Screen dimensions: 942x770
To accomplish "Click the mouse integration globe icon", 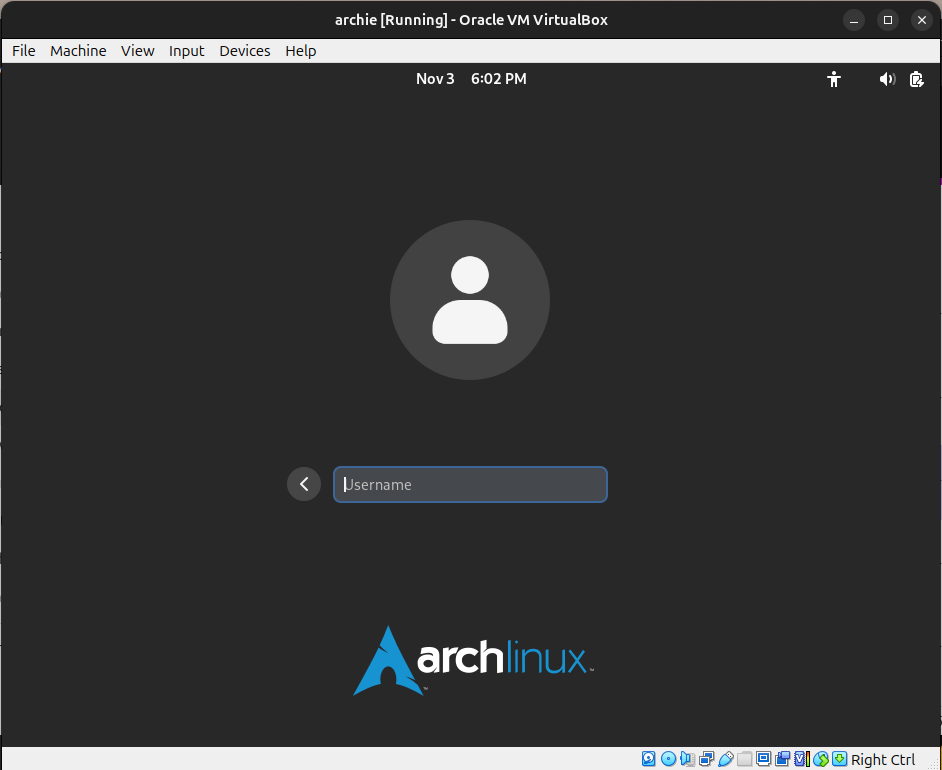I will coord(821,759).
